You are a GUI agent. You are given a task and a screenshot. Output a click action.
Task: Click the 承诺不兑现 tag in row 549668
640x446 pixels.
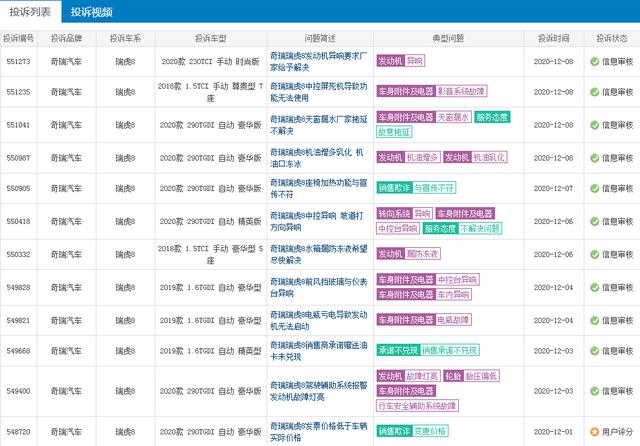[397, 352]
